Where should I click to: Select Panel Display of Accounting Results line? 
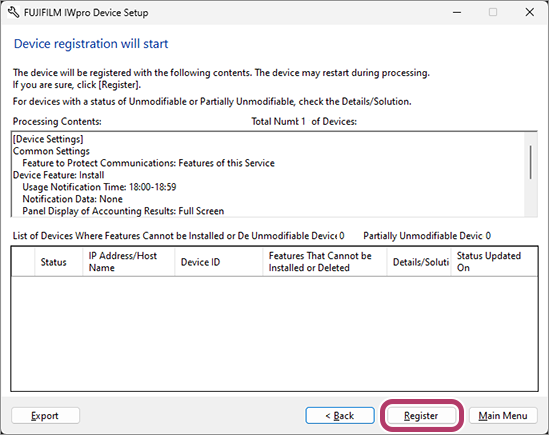123,211
